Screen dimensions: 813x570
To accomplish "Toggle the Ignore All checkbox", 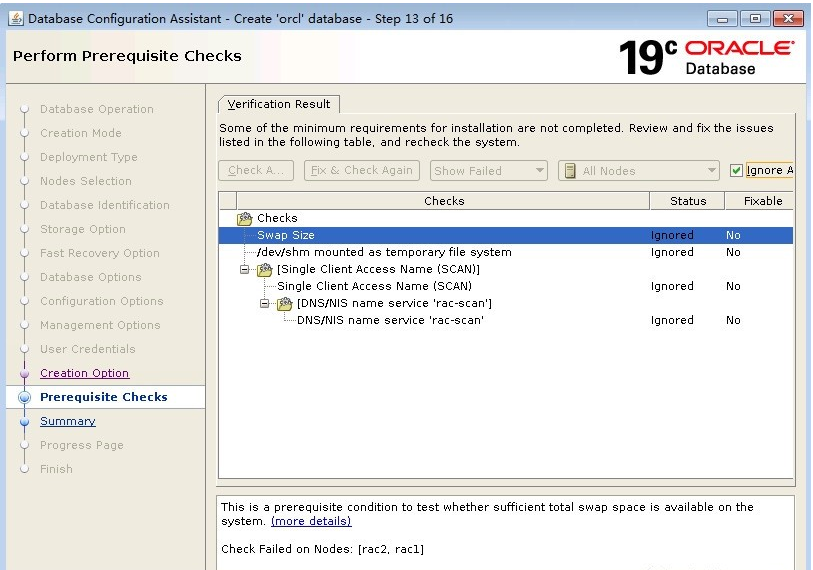I will coord(737,171).
